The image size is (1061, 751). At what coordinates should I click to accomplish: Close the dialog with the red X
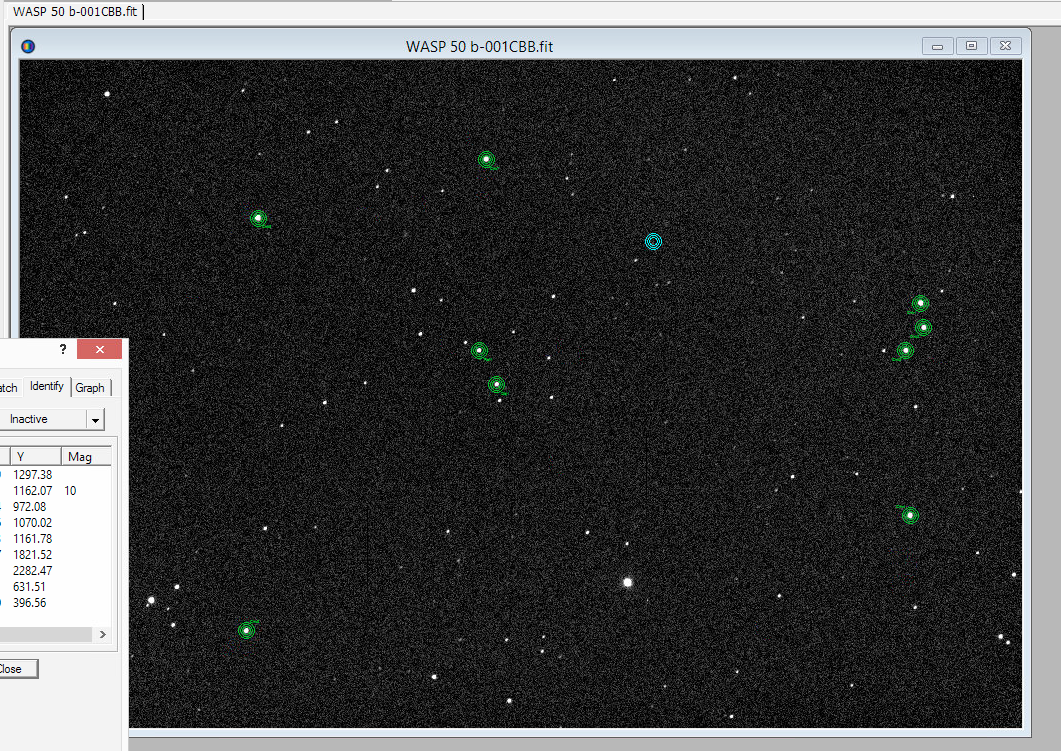pos(99,350)
